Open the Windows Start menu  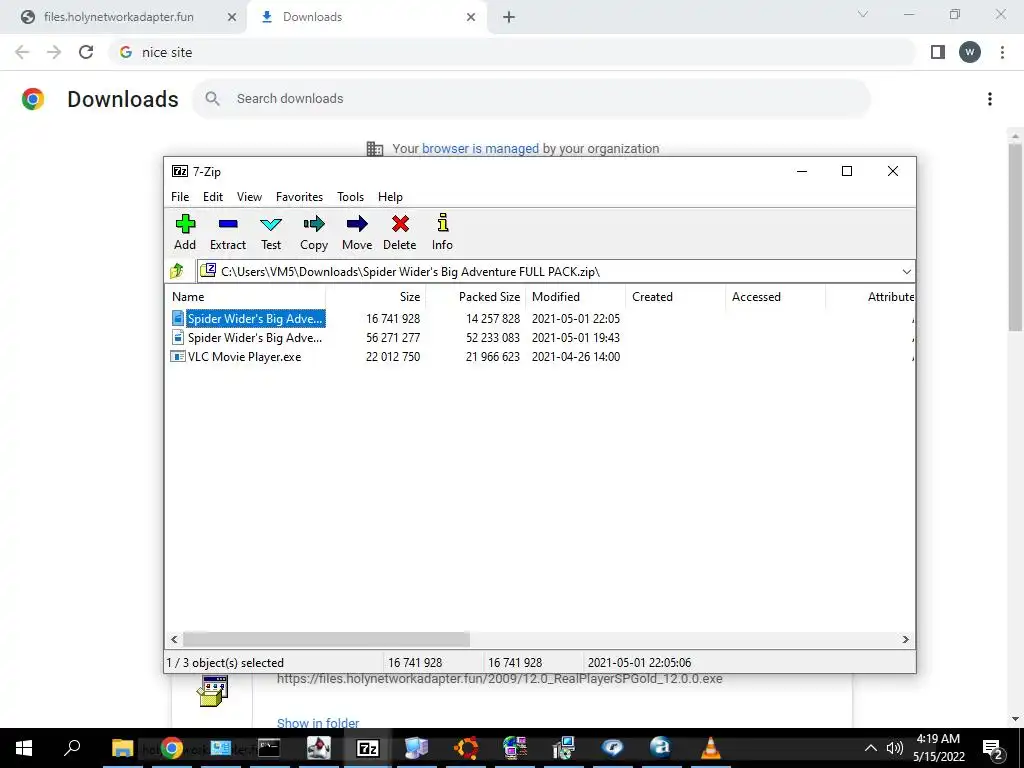click(x=24, y=748)
